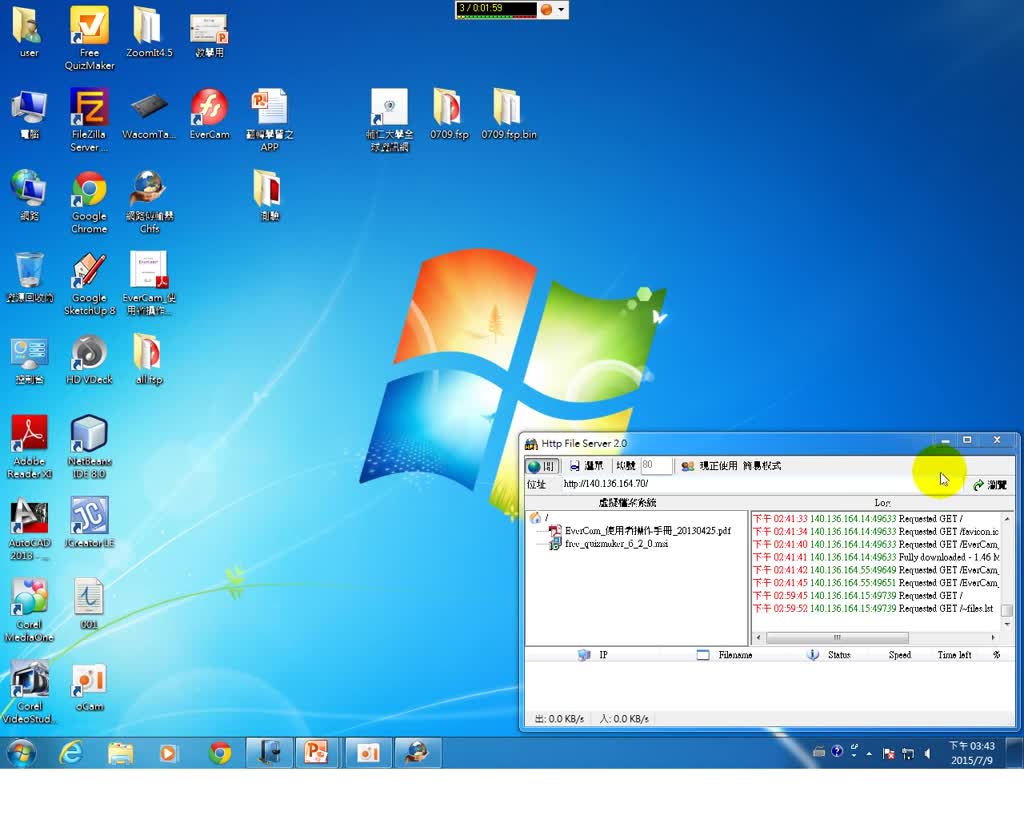
Task: Select the 0709.fsp folder icon
Action: tap(449, 115)
